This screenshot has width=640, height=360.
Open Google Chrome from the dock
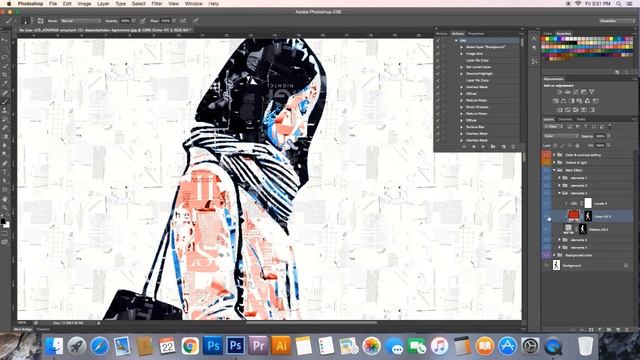(x=190, y=346)
